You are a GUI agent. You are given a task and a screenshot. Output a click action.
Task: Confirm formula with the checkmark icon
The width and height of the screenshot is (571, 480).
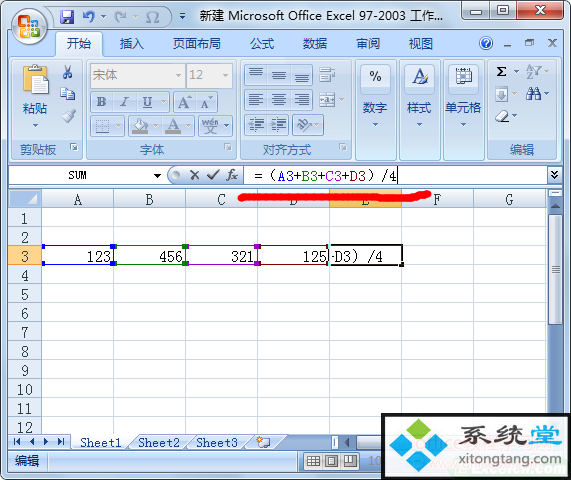coord(213,175)
